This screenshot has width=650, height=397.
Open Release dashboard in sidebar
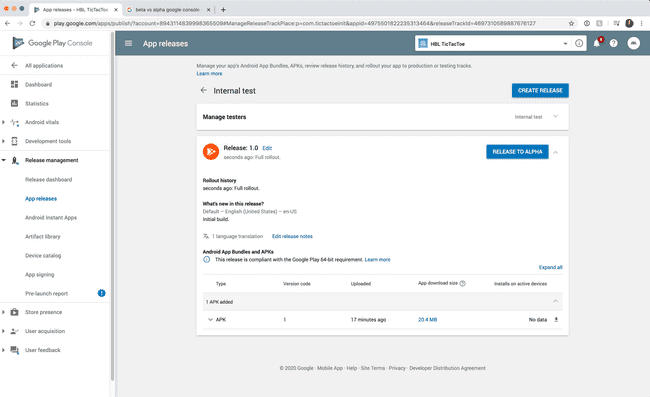tap(49, 179)
